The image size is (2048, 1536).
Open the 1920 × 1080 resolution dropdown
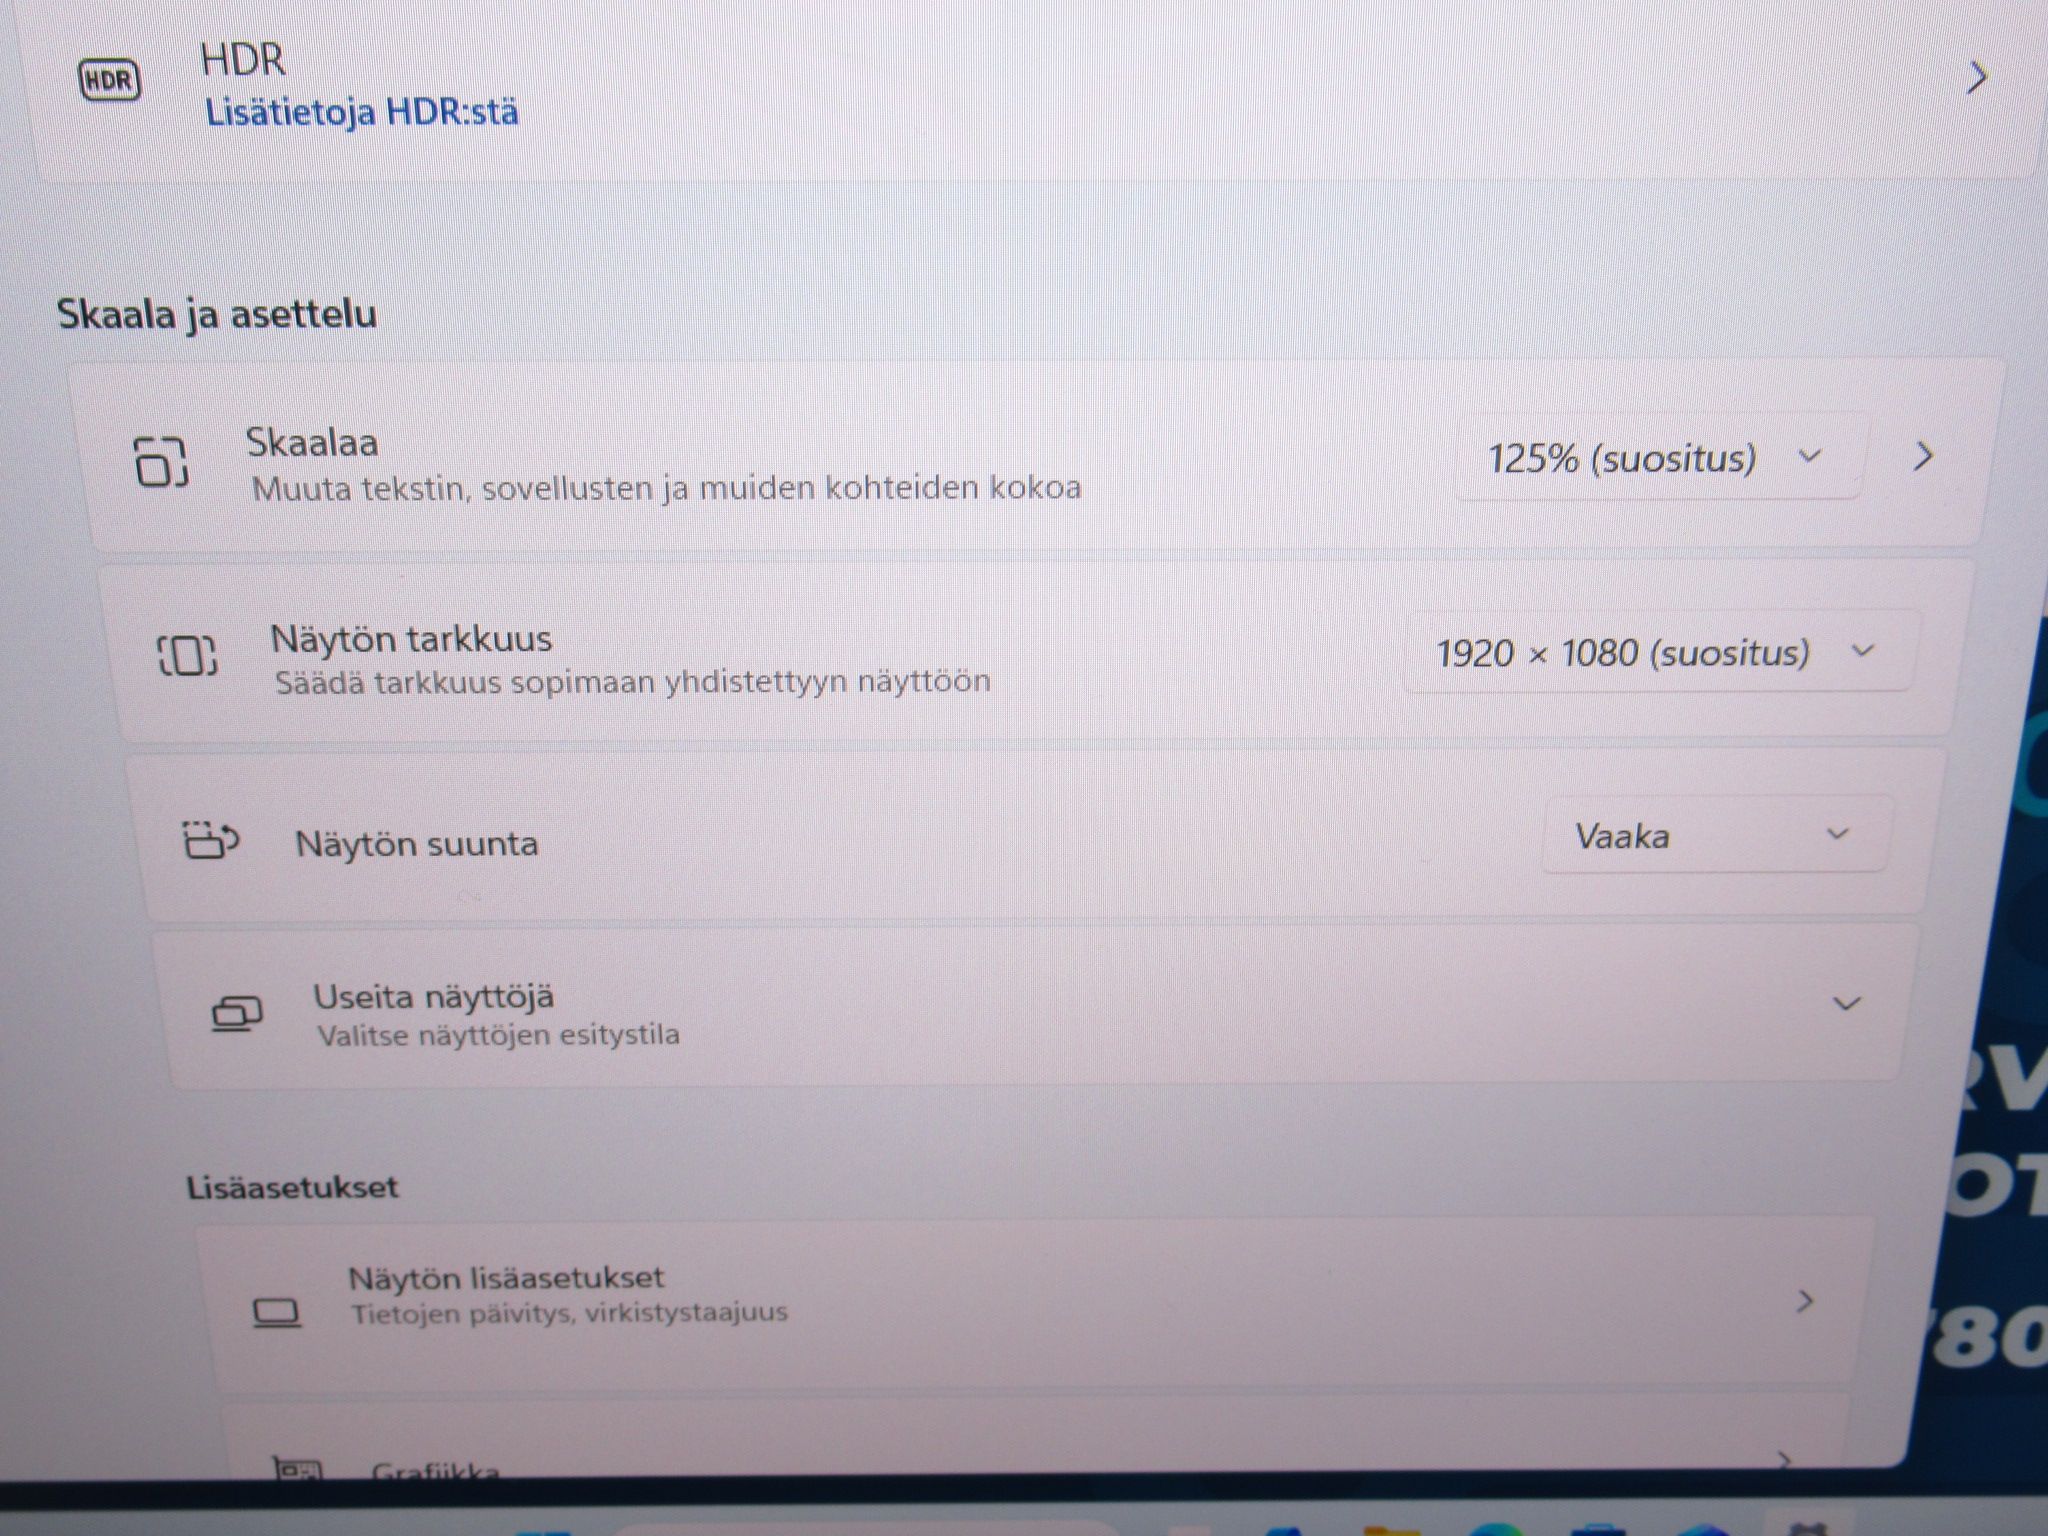tap(1657, 652)
